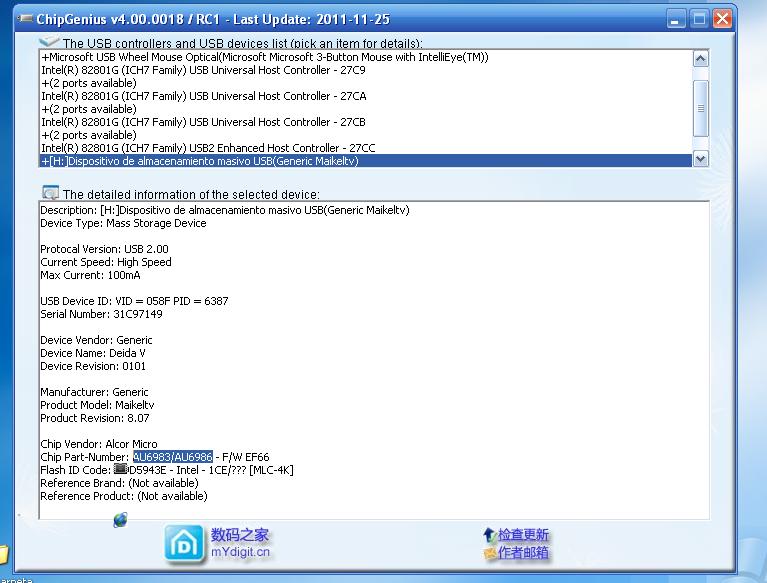The height and width of the screenshot is (583, 767).
Task: Click 'Current Speed: High Speed' line
Action: 106,262
